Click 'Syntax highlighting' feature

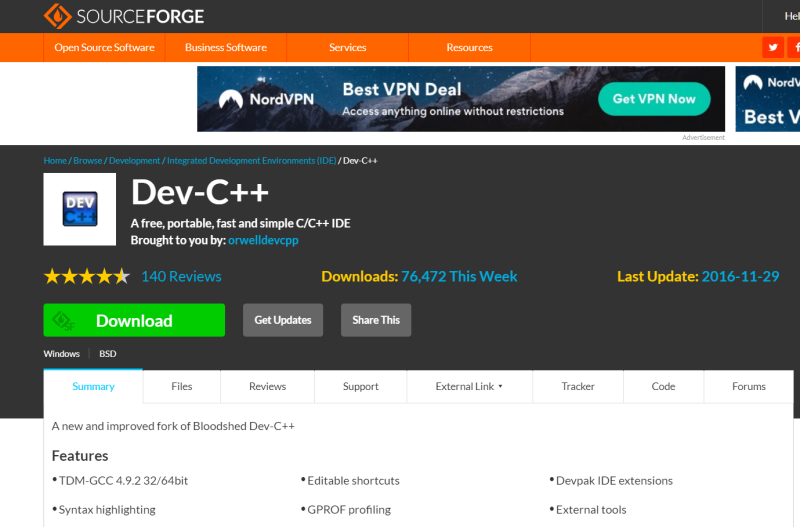click(107, 510)
